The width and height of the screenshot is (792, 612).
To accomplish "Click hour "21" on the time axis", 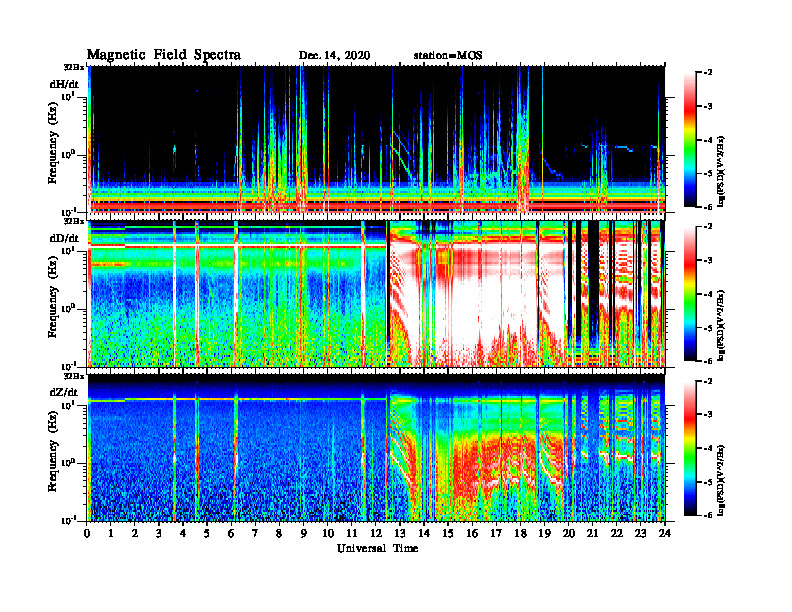I will 592,533.
